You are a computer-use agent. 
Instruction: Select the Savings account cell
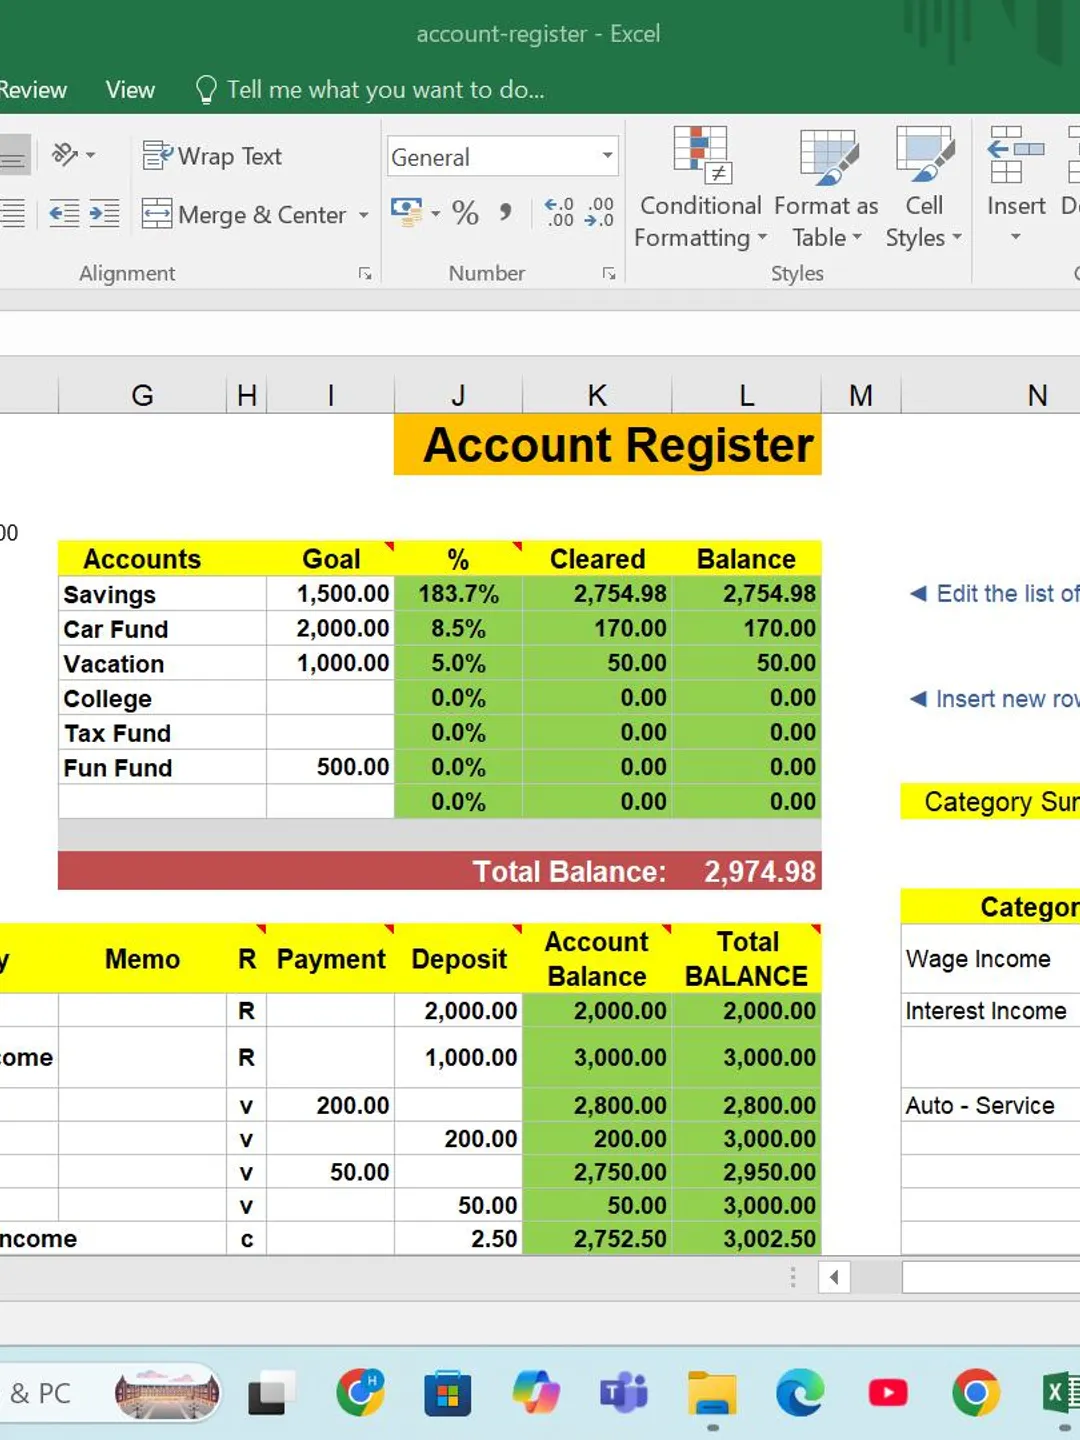coord(162,594)
